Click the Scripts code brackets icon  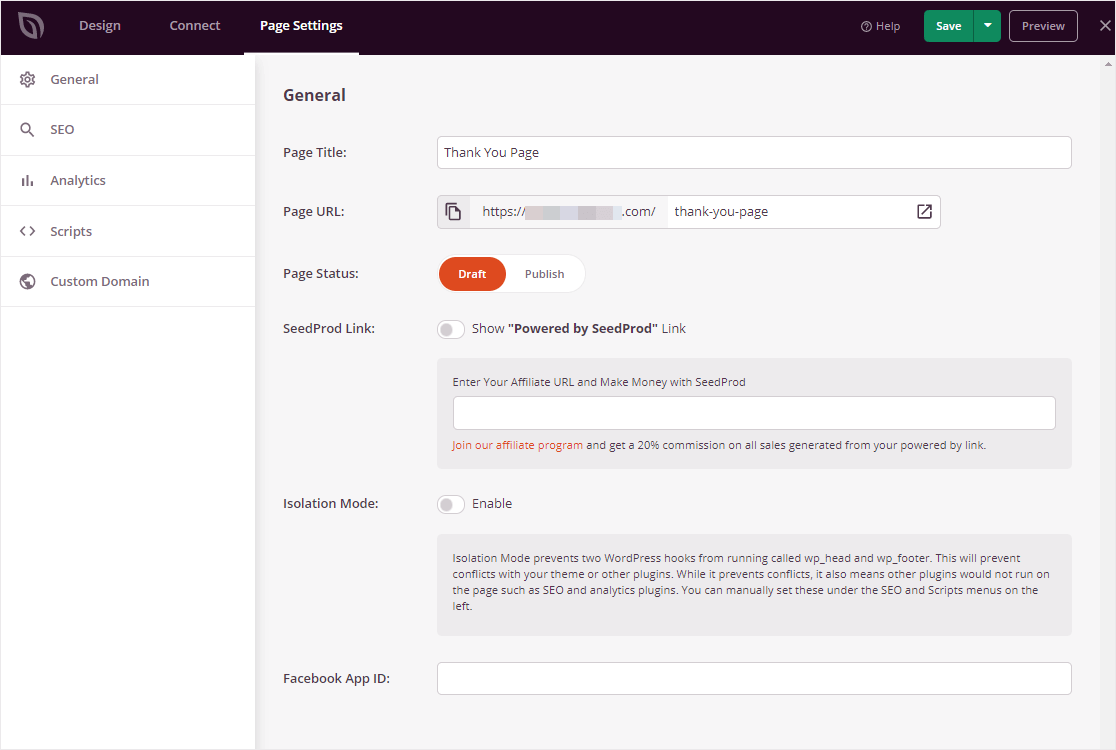(28, 231)
